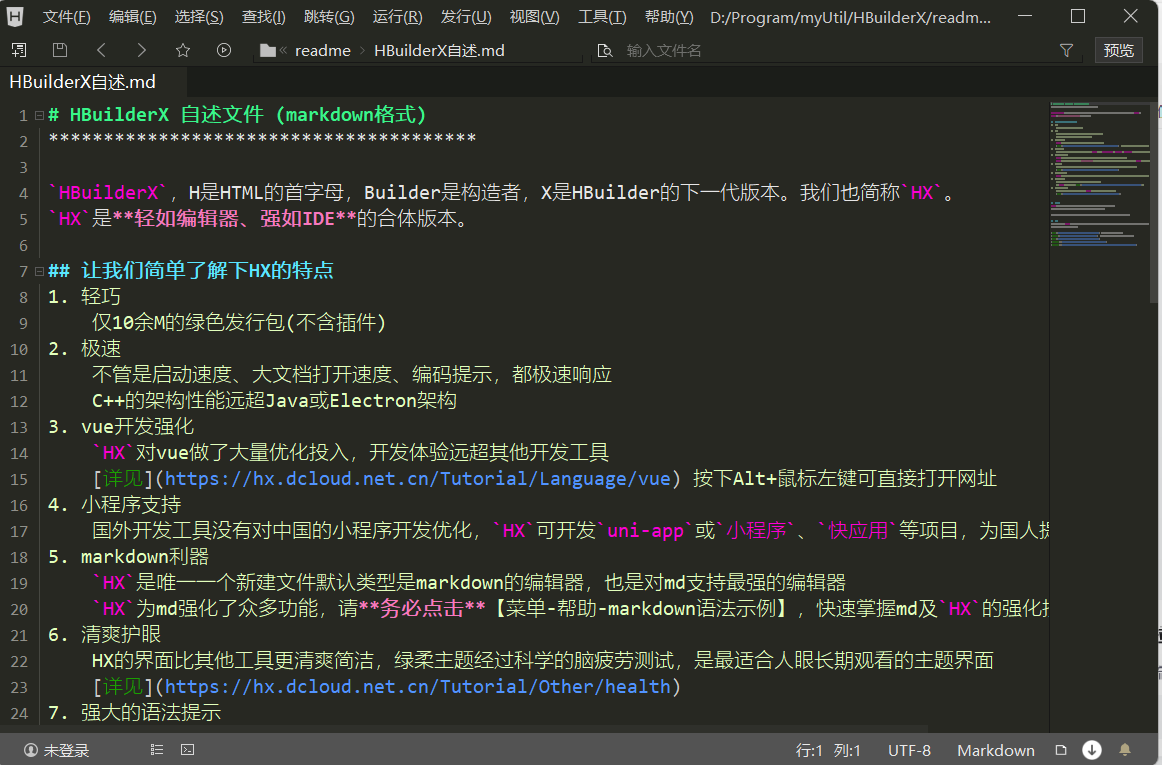Click the 输入文件名 search field
The width and height of the screenshot is (1162, 765).
coord(830,50)
